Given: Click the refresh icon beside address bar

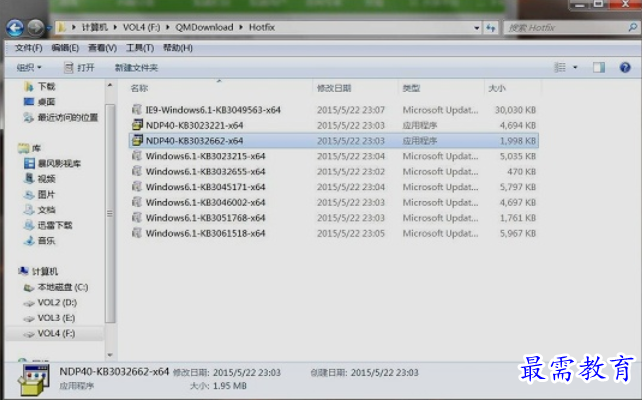Looking at the screenshot, I should [491, 28].
